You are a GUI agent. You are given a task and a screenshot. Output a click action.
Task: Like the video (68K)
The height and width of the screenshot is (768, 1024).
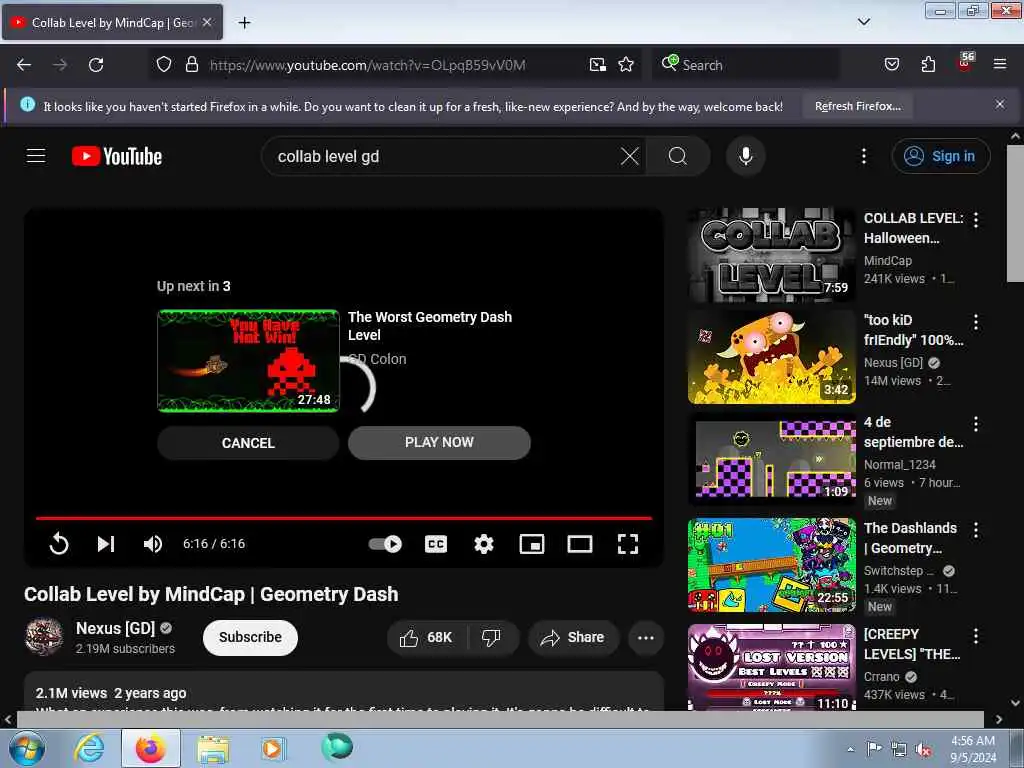coord(427,637)
